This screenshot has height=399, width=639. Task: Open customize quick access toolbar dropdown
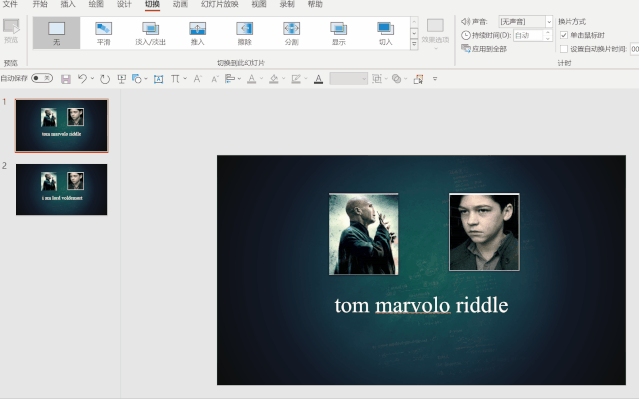[x=435, y=79]
